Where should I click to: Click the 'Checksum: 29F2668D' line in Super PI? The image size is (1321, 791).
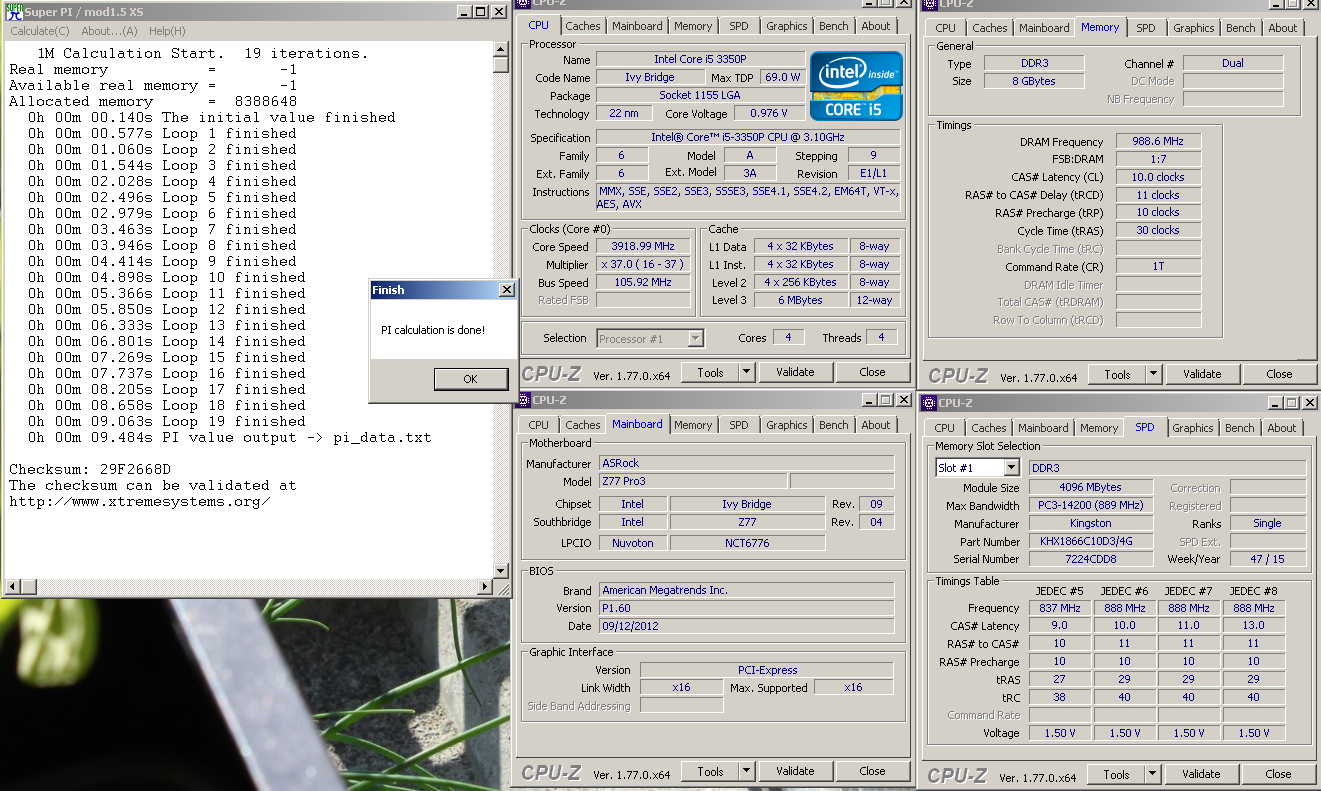click(90, 469)
